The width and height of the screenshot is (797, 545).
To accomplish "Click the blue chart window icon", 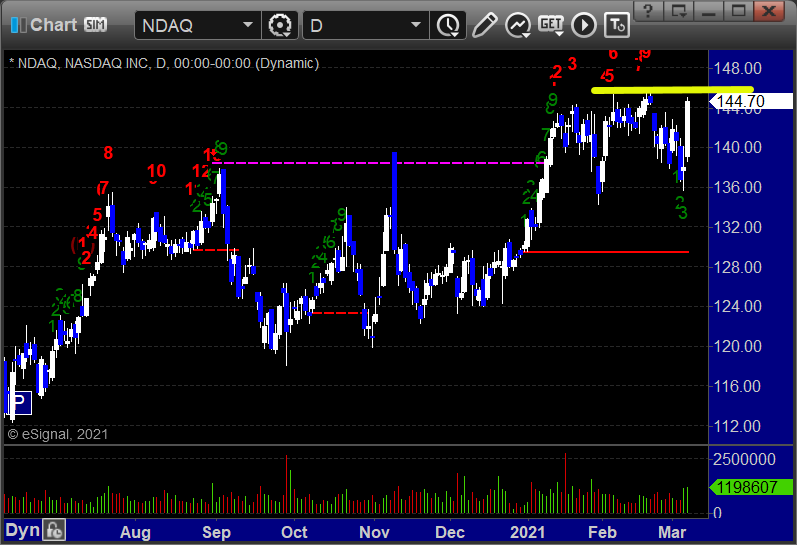I will [x=18, y=25].
